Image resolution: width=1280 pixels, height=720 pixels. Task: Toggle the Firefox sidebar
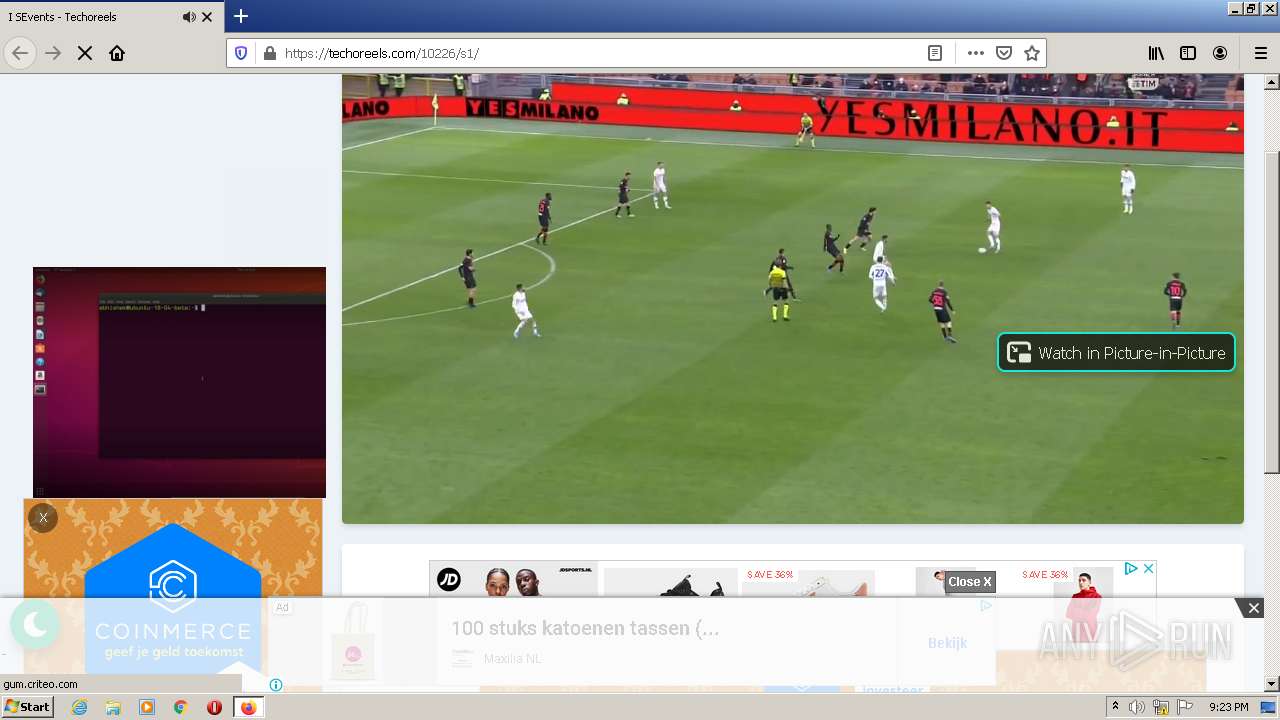pos(1188,53)
